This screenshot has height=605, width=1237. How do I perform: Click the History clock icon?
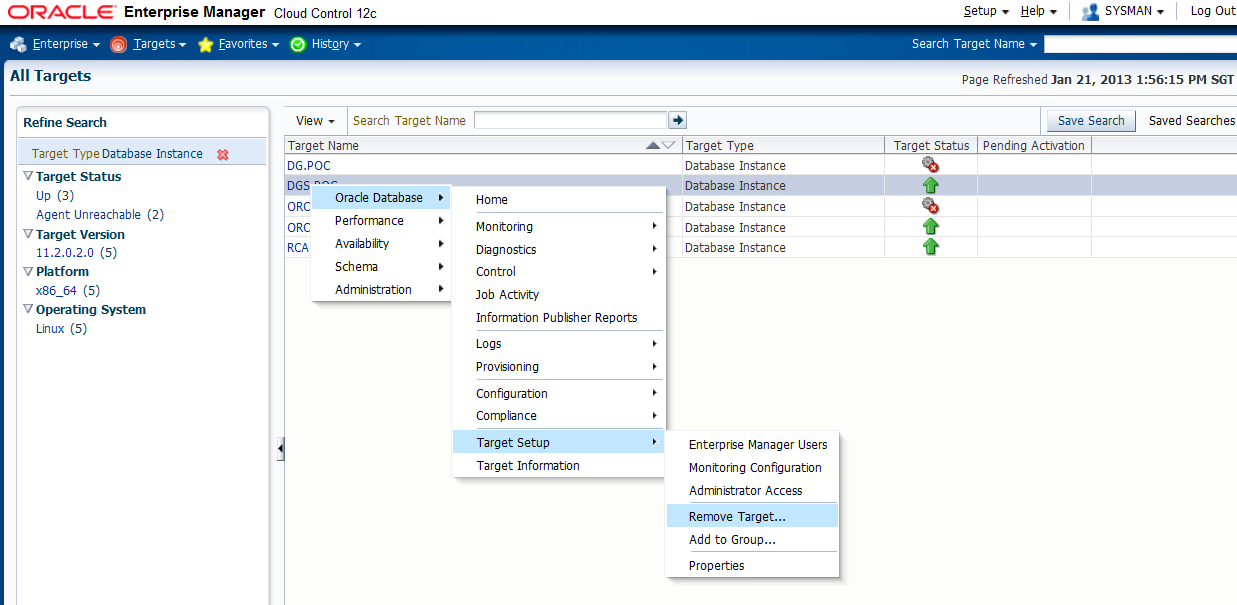coord(297,44)
